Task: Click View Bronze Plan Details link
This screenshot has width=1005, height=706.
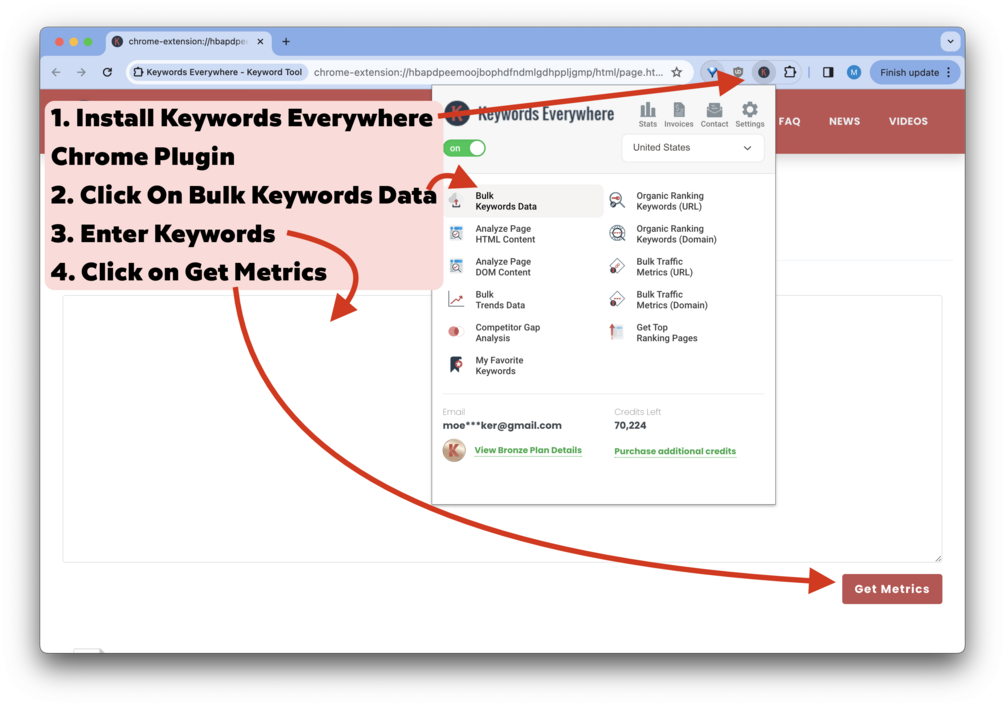Action: coord(528,450)
